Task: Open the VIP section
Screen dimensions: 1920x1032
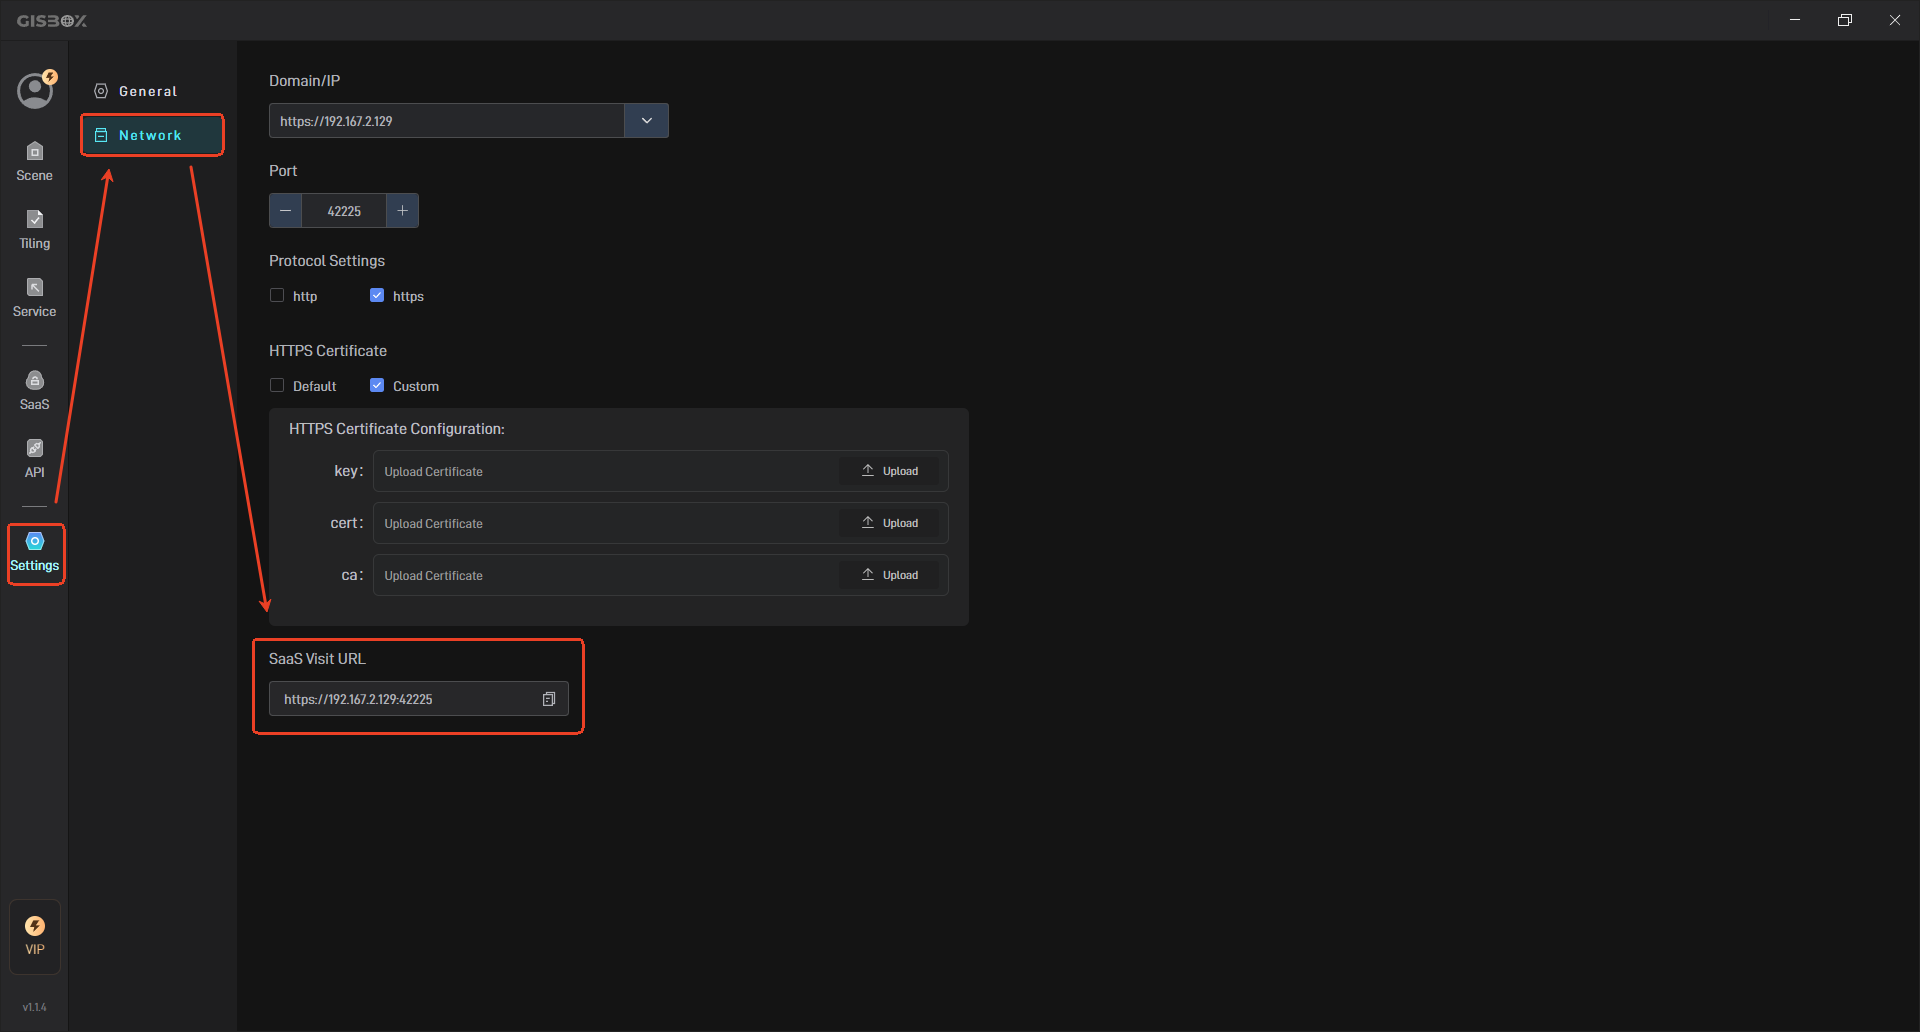Action: [x=34, y=936]
